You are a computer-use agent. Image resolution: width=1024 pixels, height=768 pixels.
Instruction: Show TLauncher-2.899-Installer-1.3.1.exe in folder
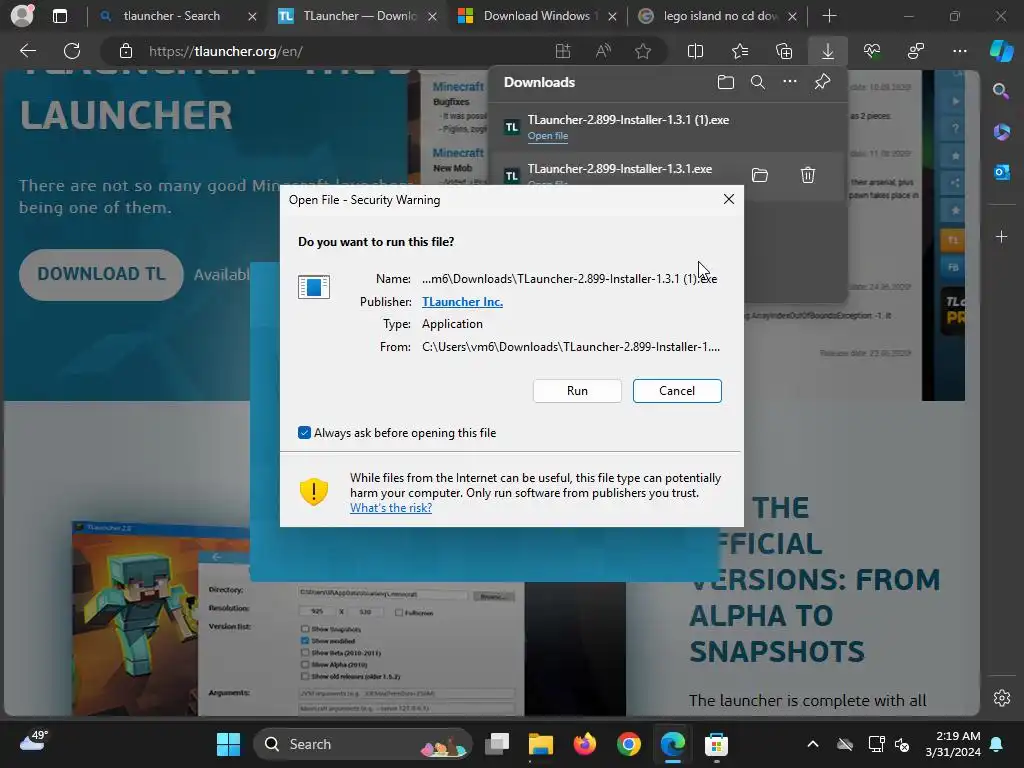point(760,175)
